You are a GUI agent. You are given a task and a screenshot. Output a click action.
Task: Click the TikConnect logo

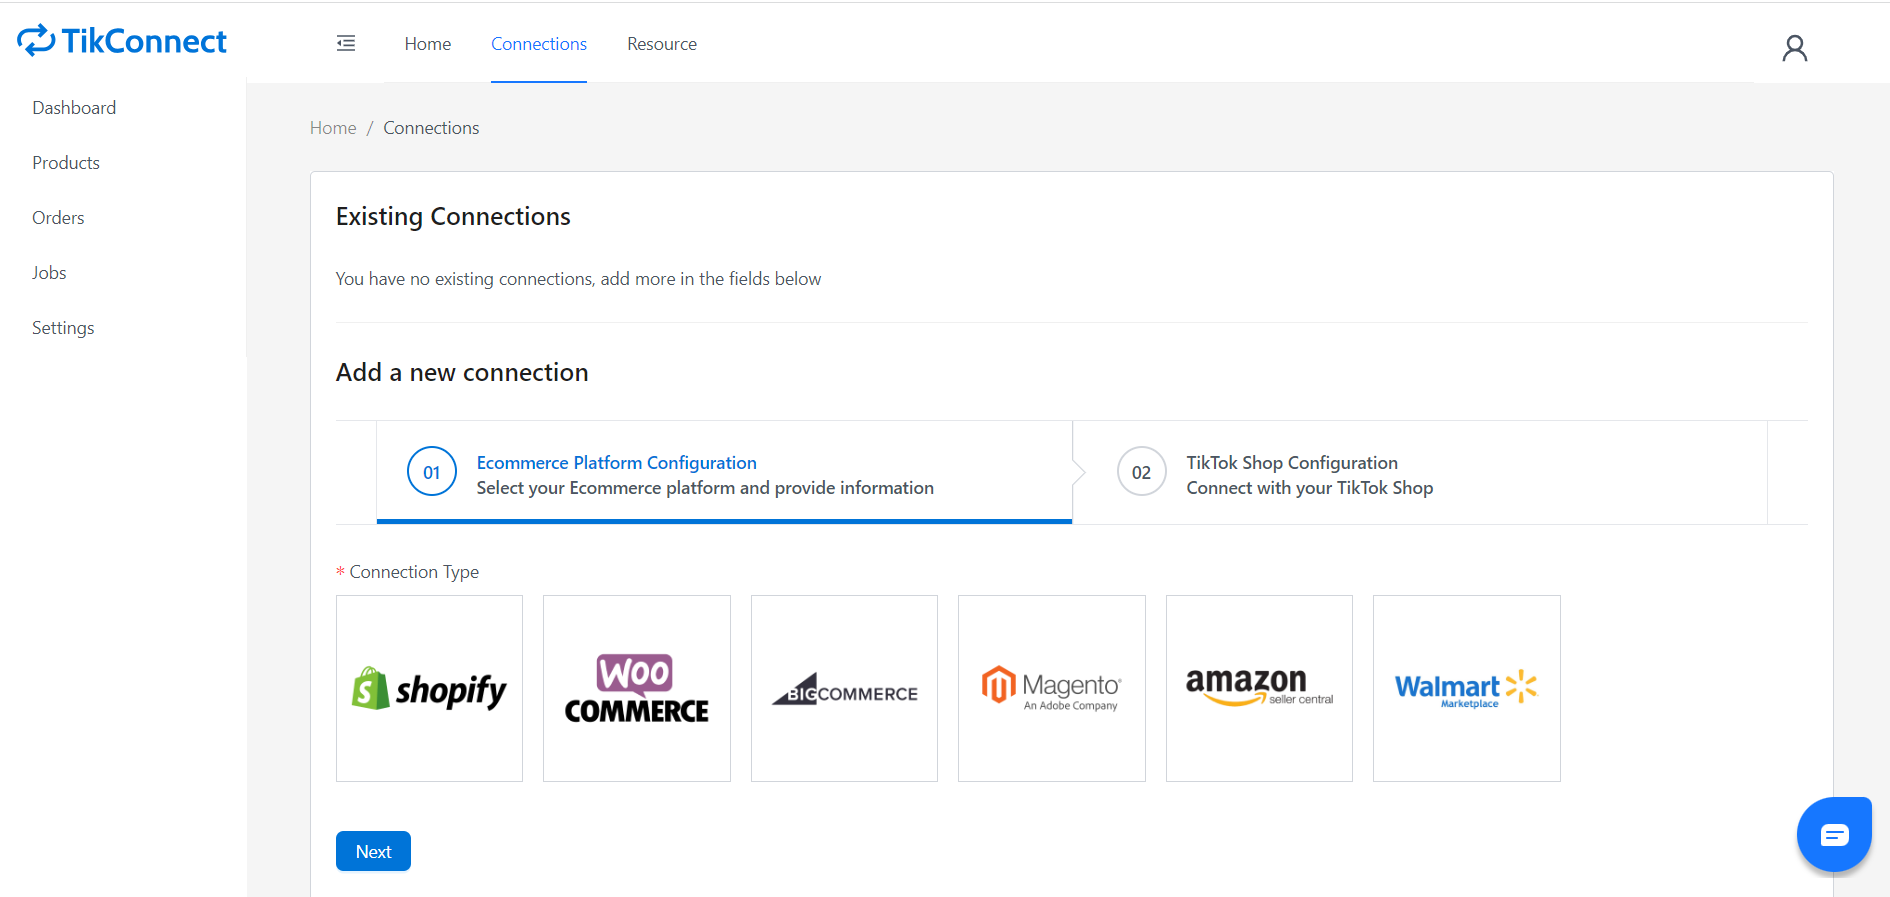[122, 41]
